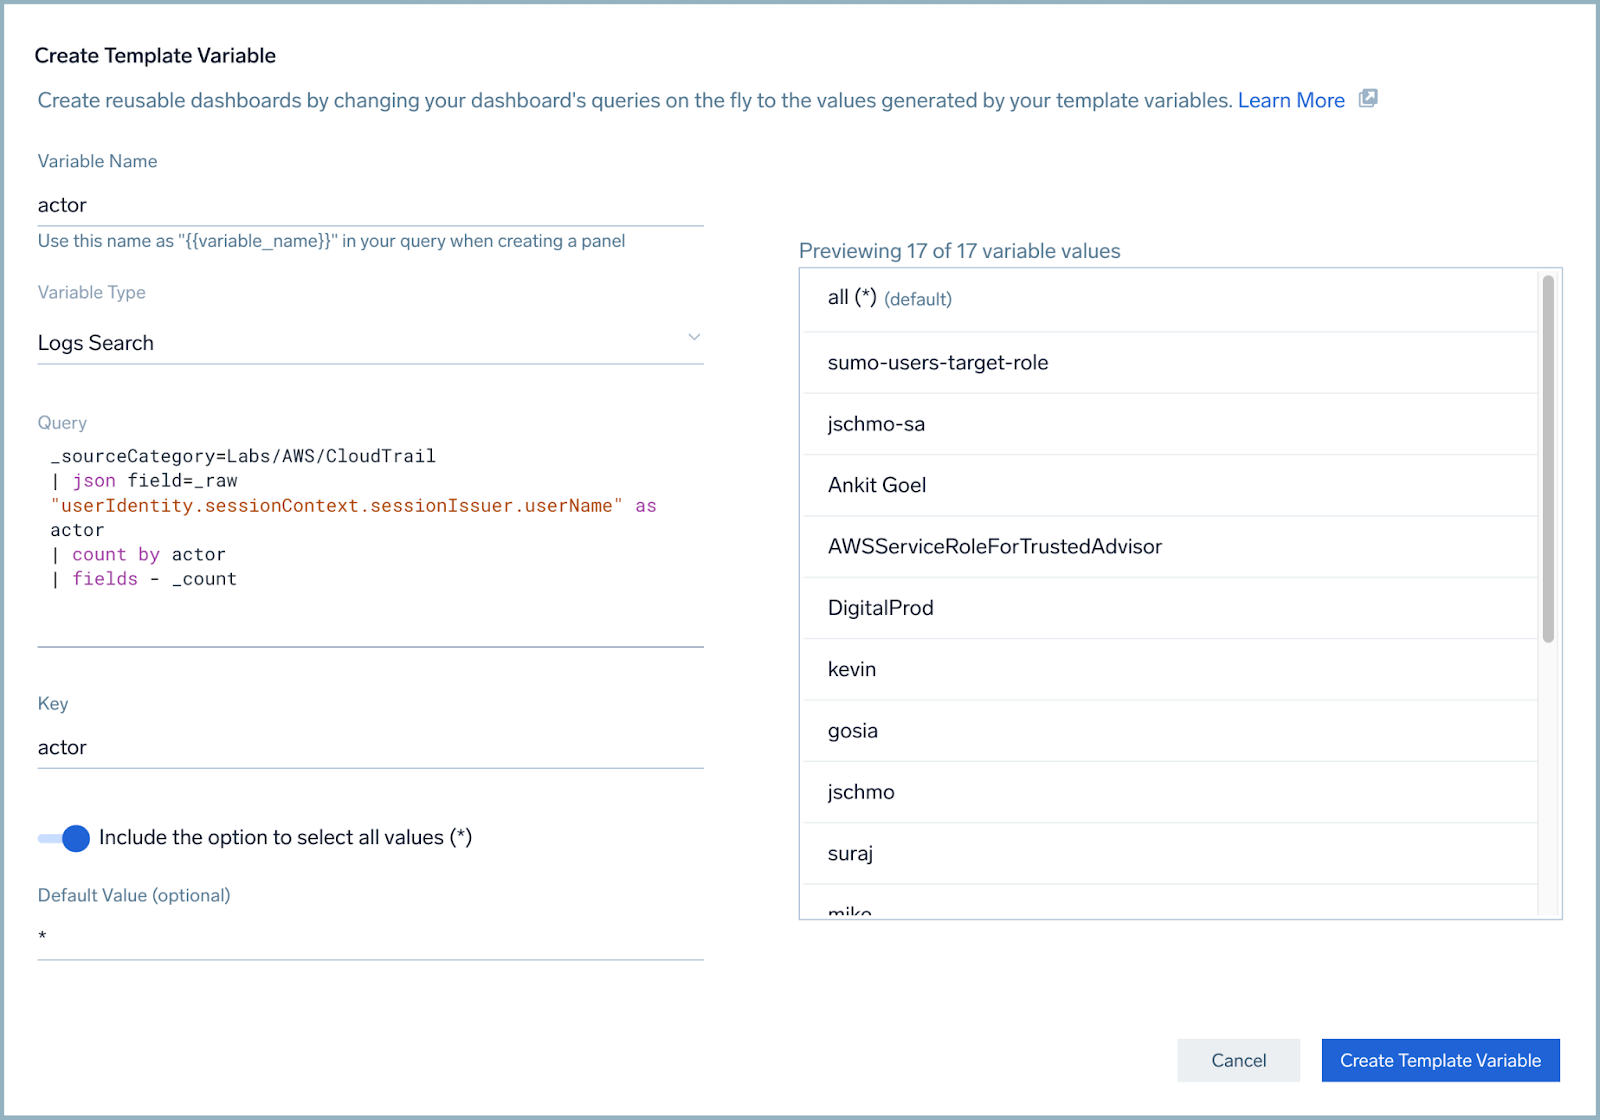
Task: Click the external link icon beside Learn More
Action: point(1368,99)
